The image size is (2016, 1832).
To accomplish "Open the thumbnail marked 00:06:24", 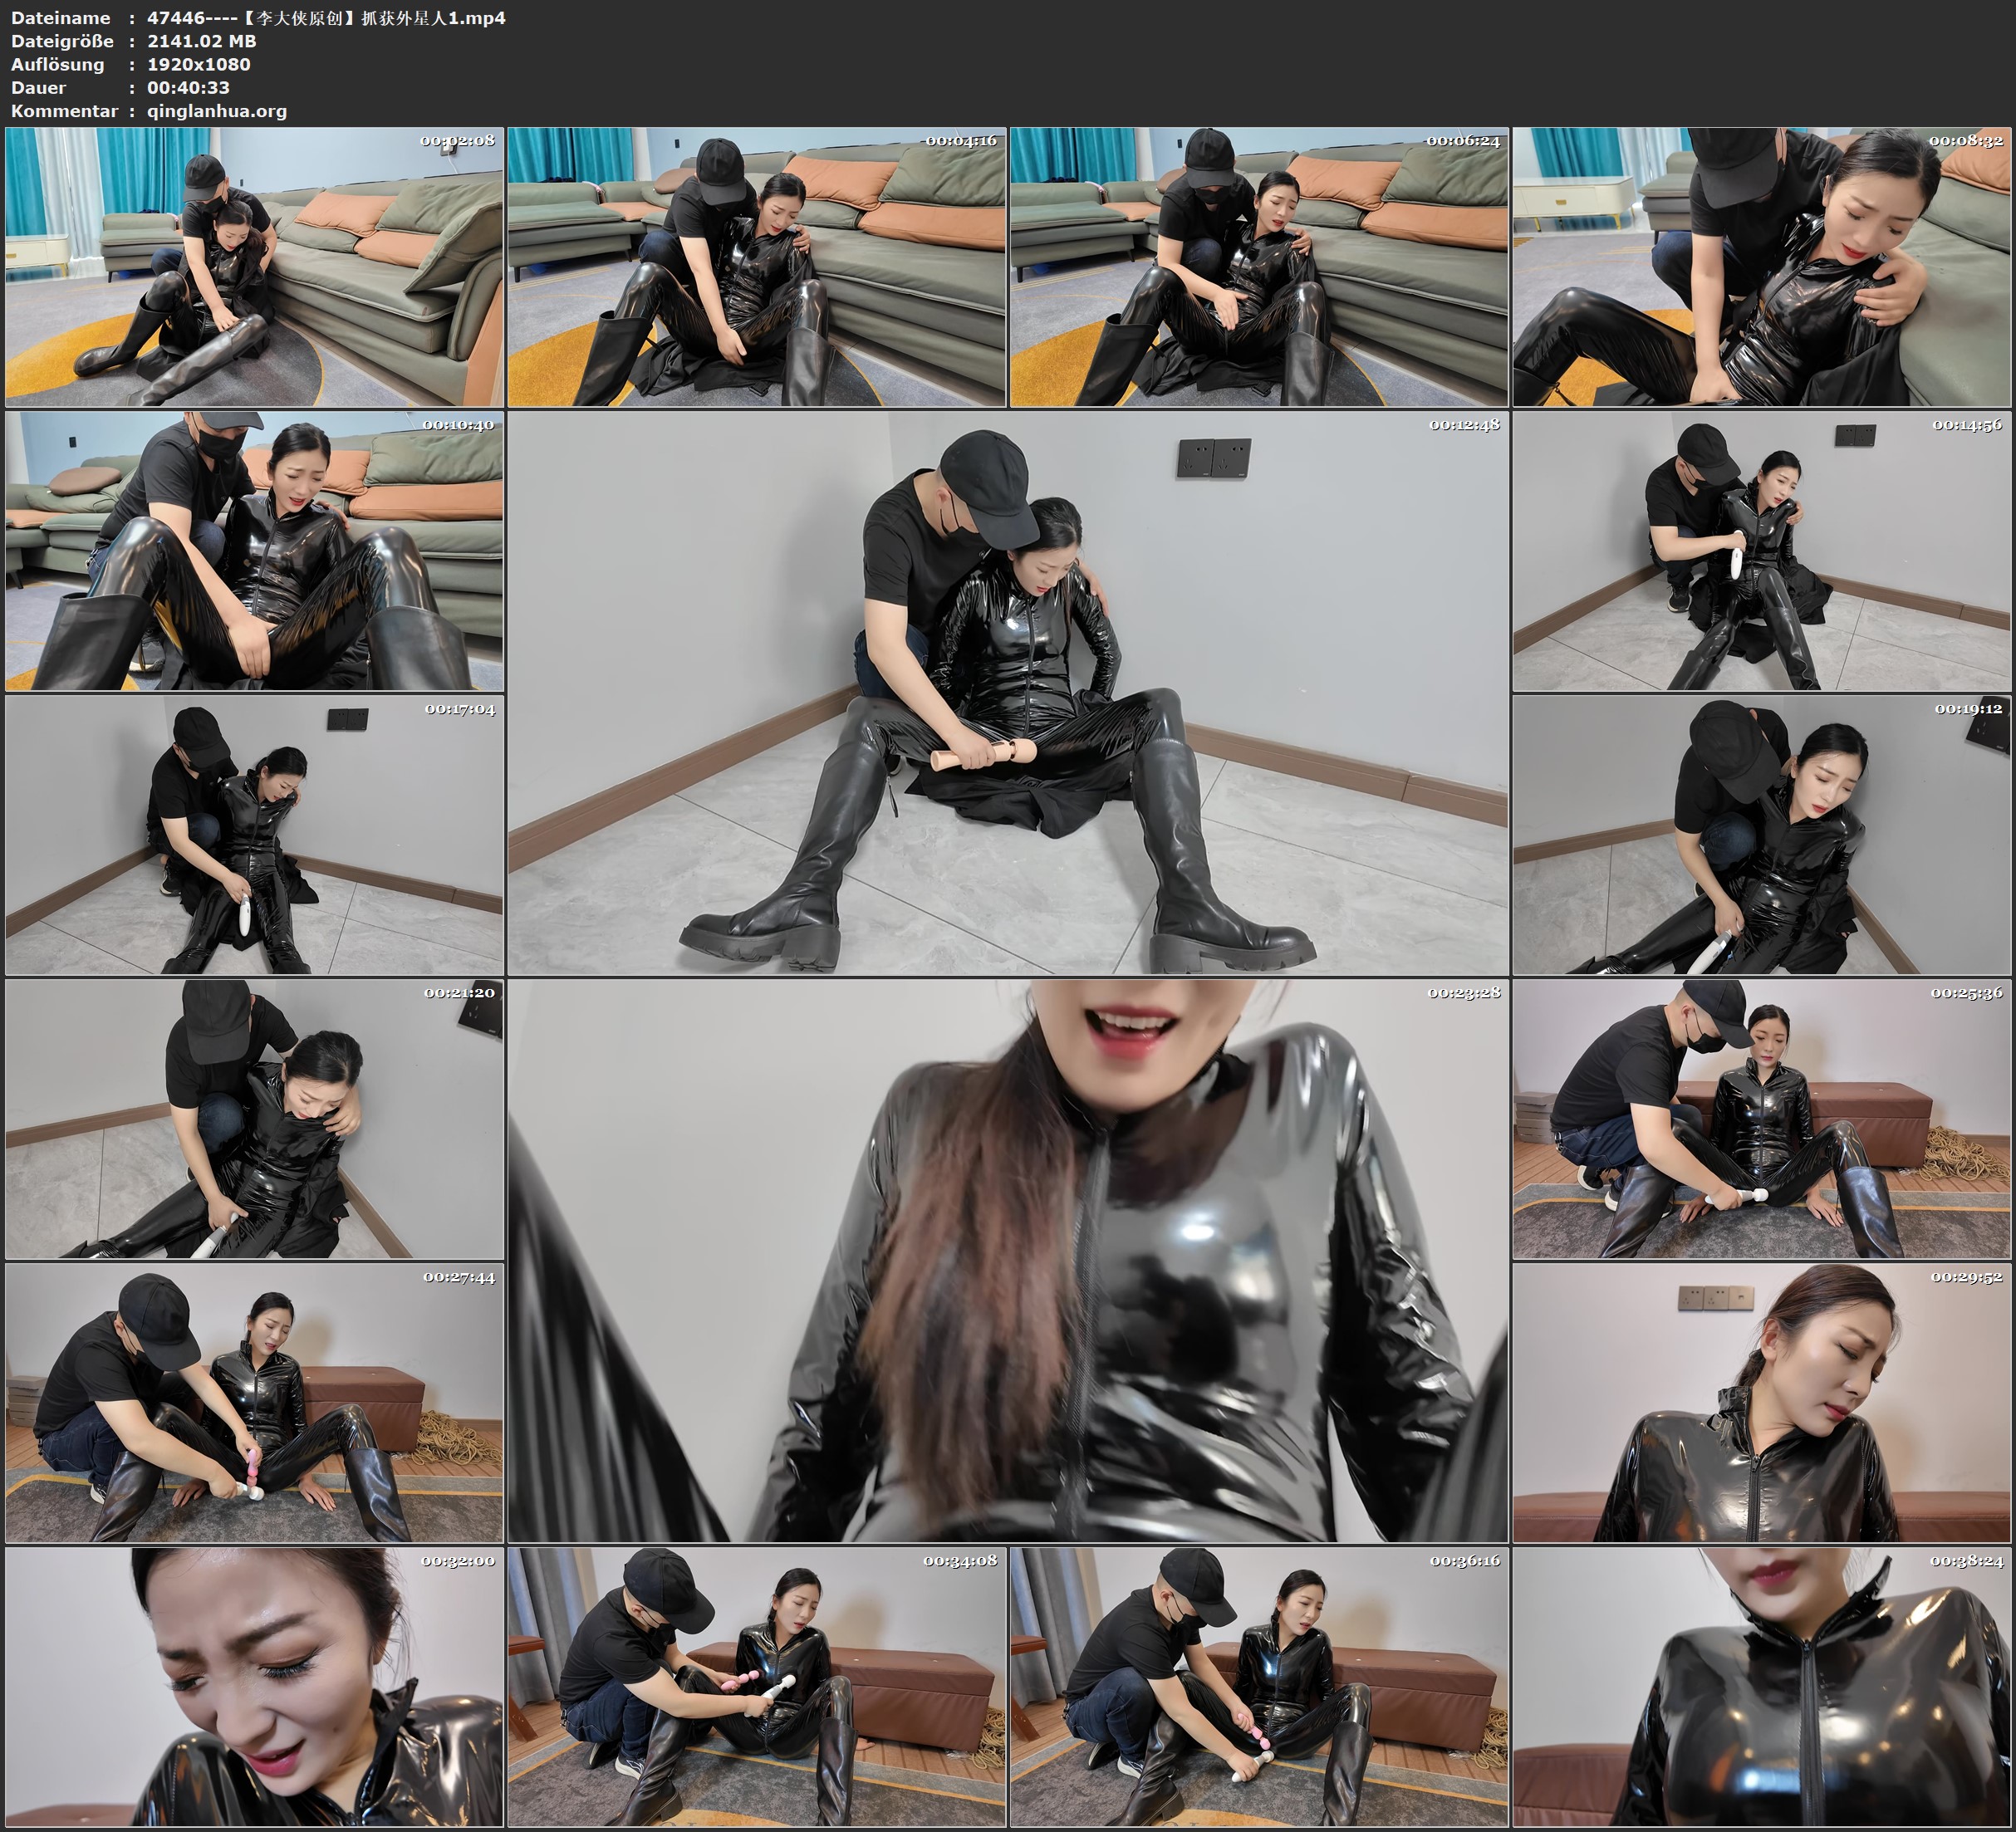I will (x=1259, y=267).
